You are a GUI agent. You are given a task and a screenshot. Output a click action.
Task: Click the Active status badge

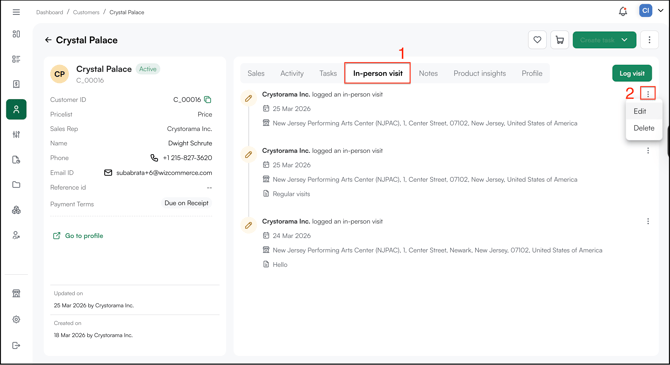click(148, 69)
